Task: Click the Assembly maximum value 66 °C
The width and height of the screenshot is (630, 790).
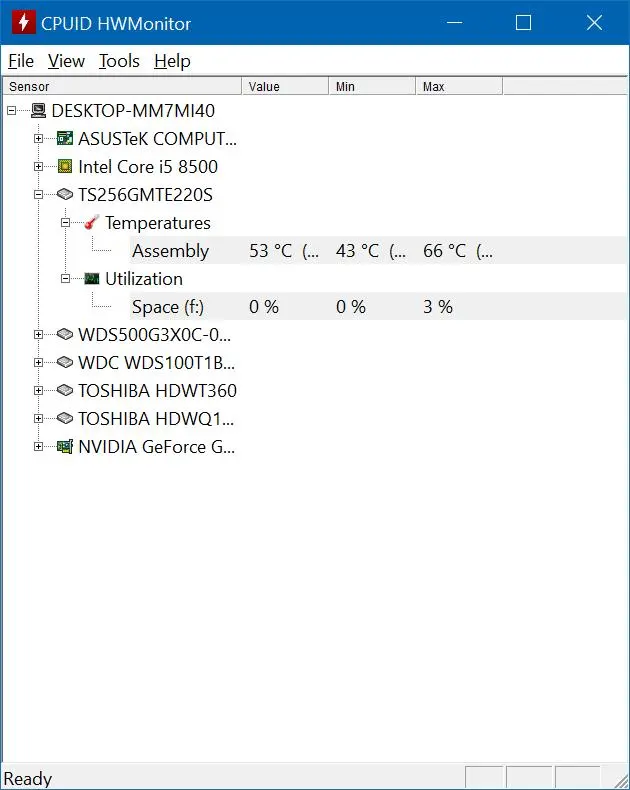Action: (458, 250)
